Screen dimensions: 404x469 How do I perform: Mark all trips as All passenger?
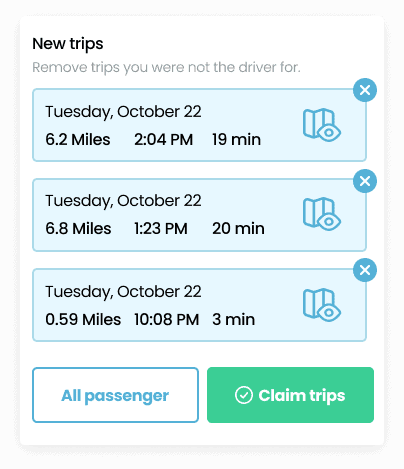pyautogui.click(x=115, y=395)
